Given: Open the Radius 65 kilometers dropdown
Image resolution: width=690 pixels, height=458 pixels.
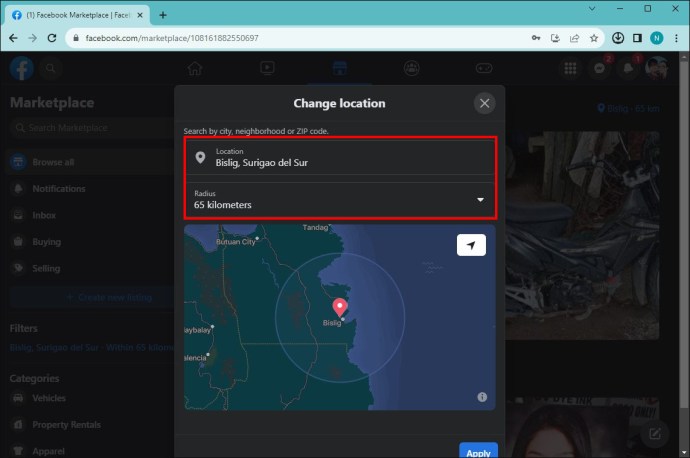Looking at the screenshot, I should click(x=340, y=200).
